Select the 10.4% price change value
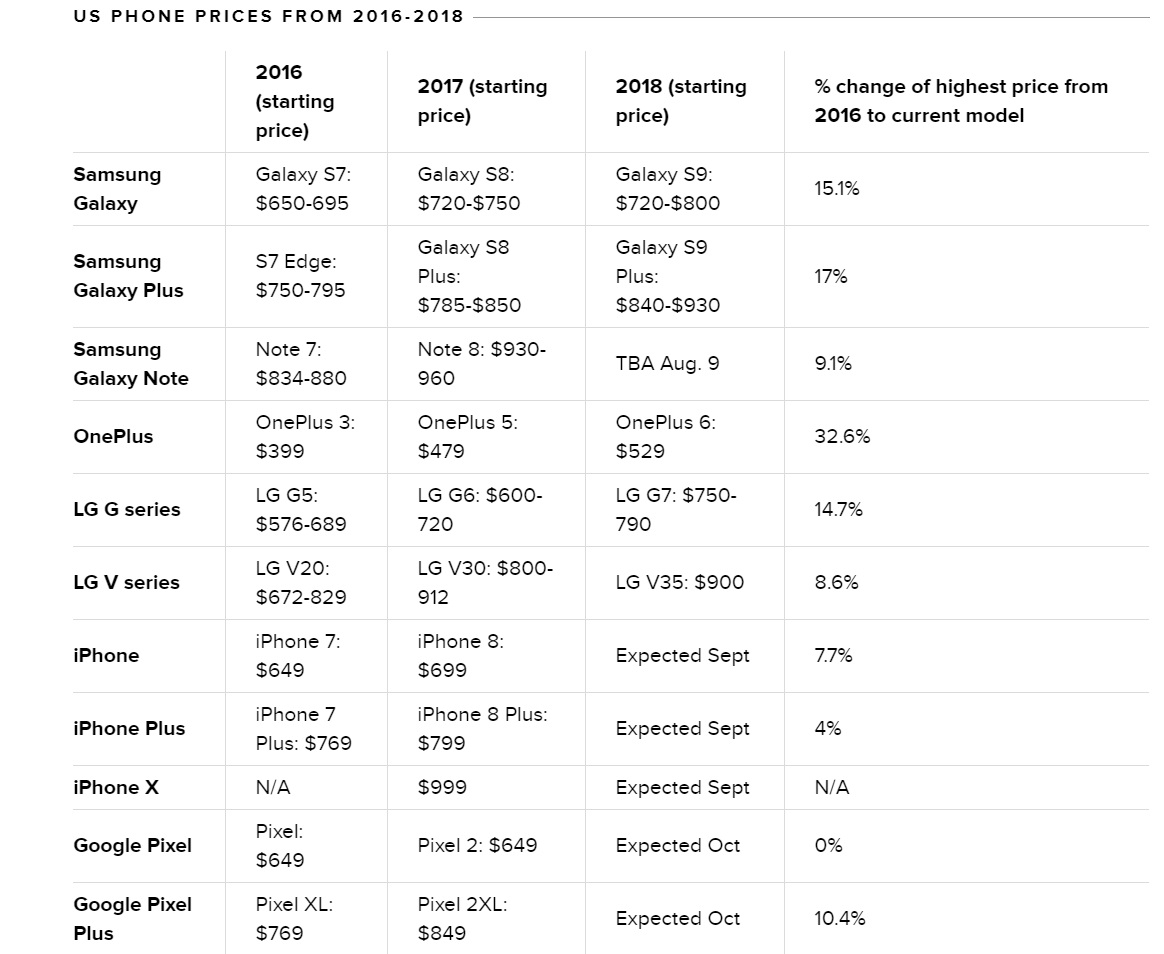 coord(840,919)
